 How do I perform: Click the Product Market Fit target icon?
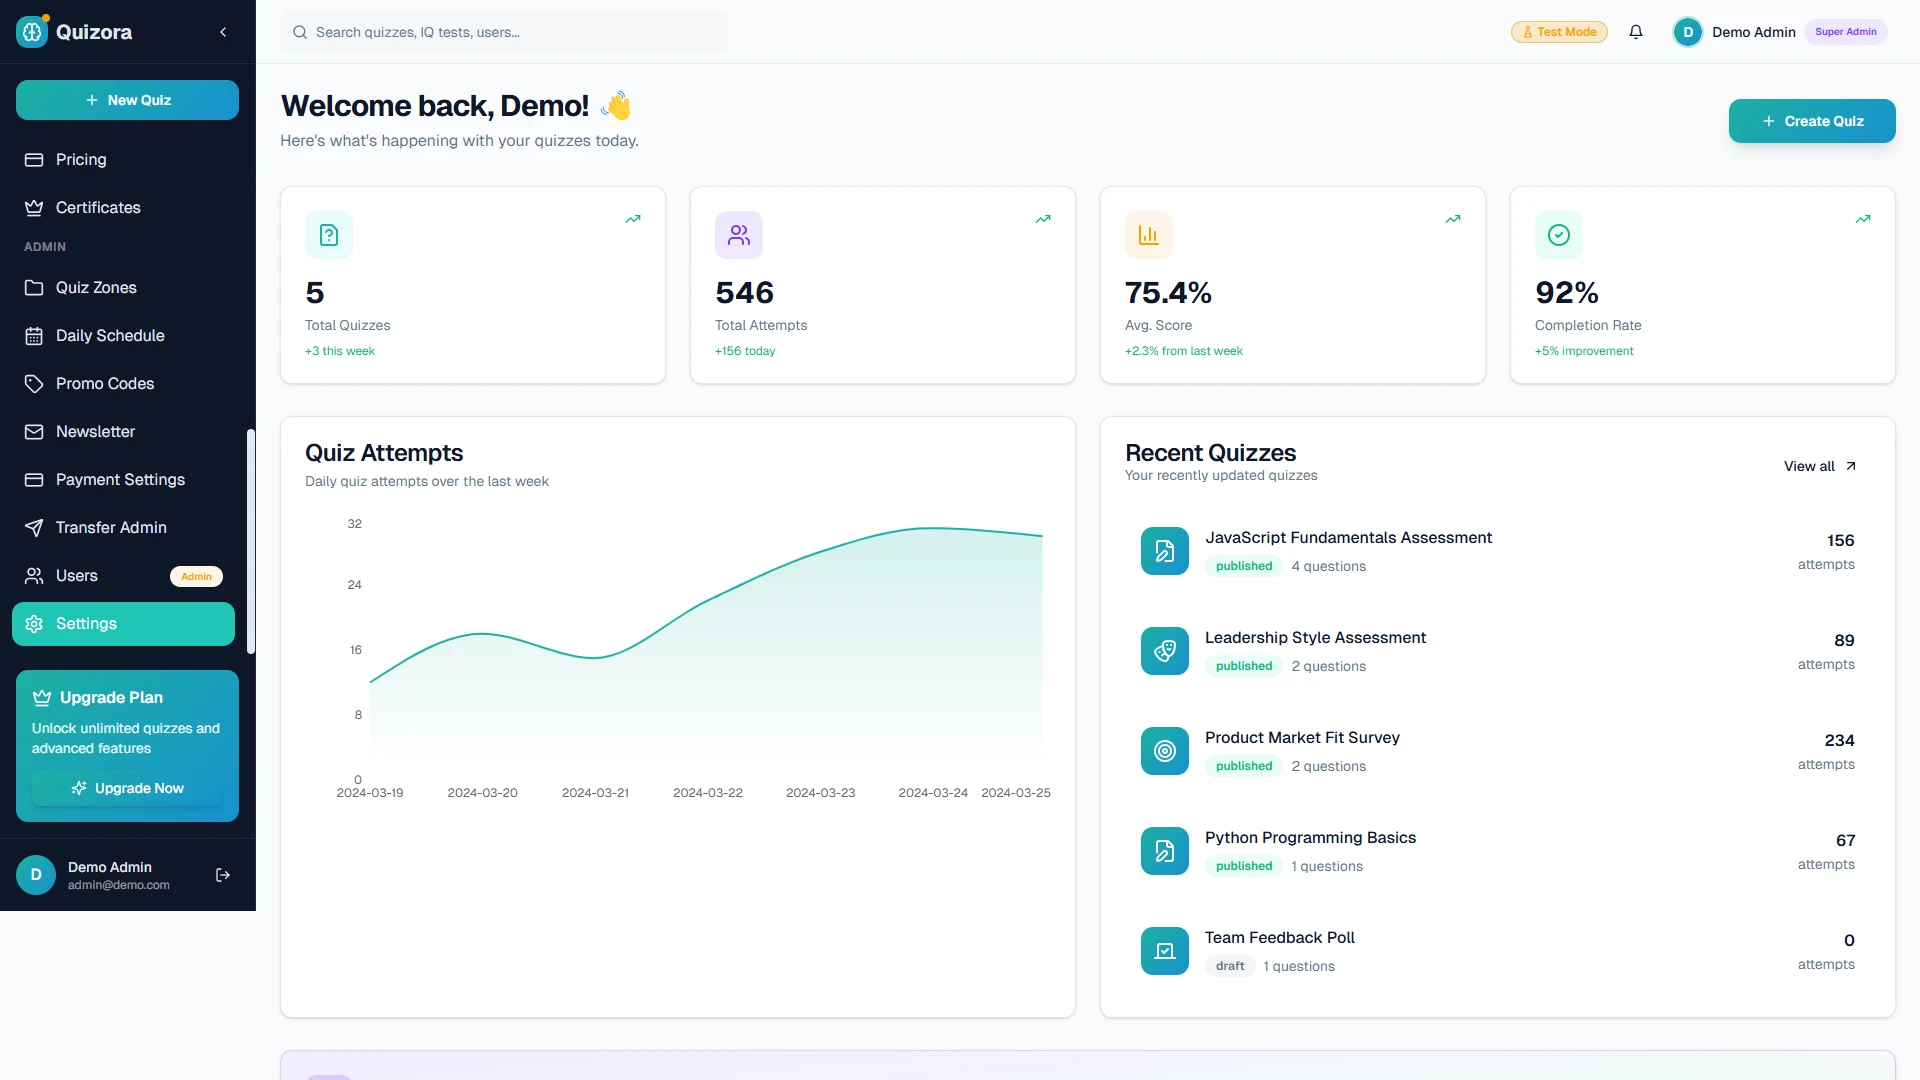(x=1165, y=751)
